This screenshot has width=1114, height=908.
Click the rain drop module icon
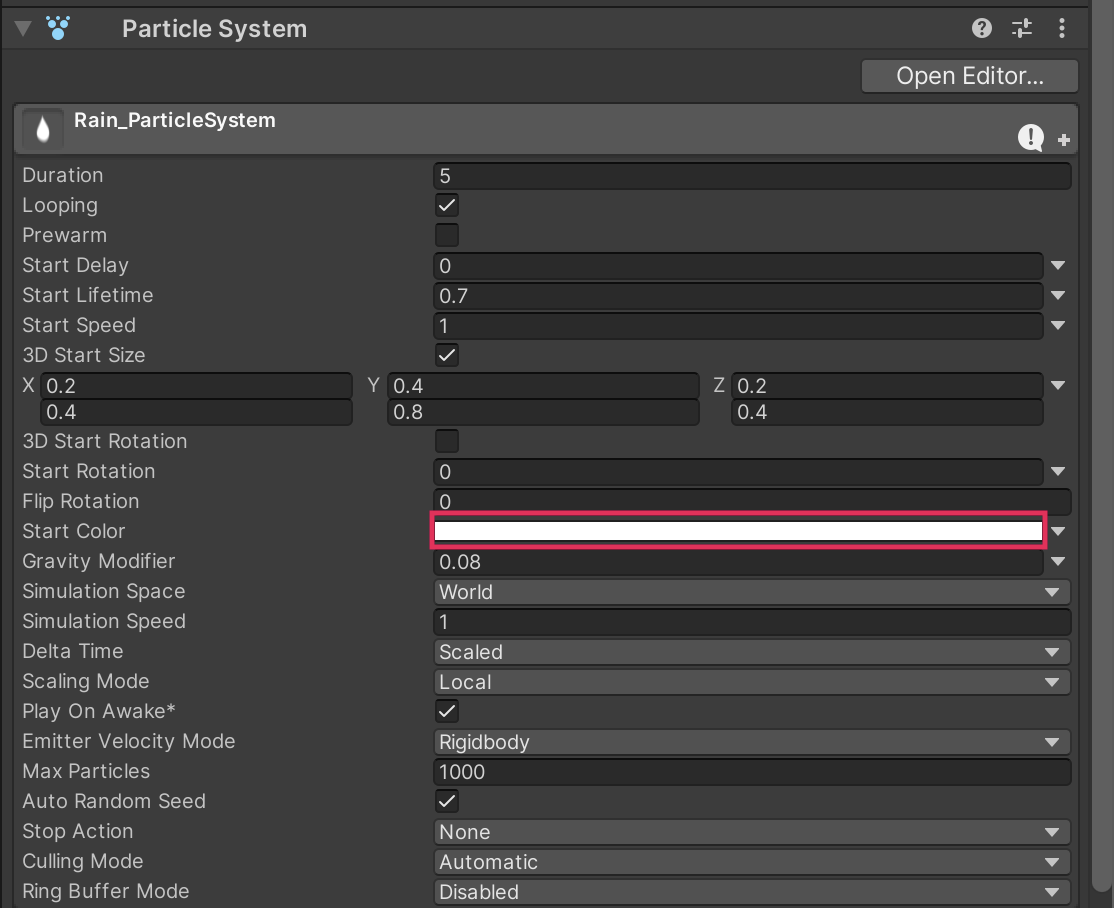click(42, 128)
